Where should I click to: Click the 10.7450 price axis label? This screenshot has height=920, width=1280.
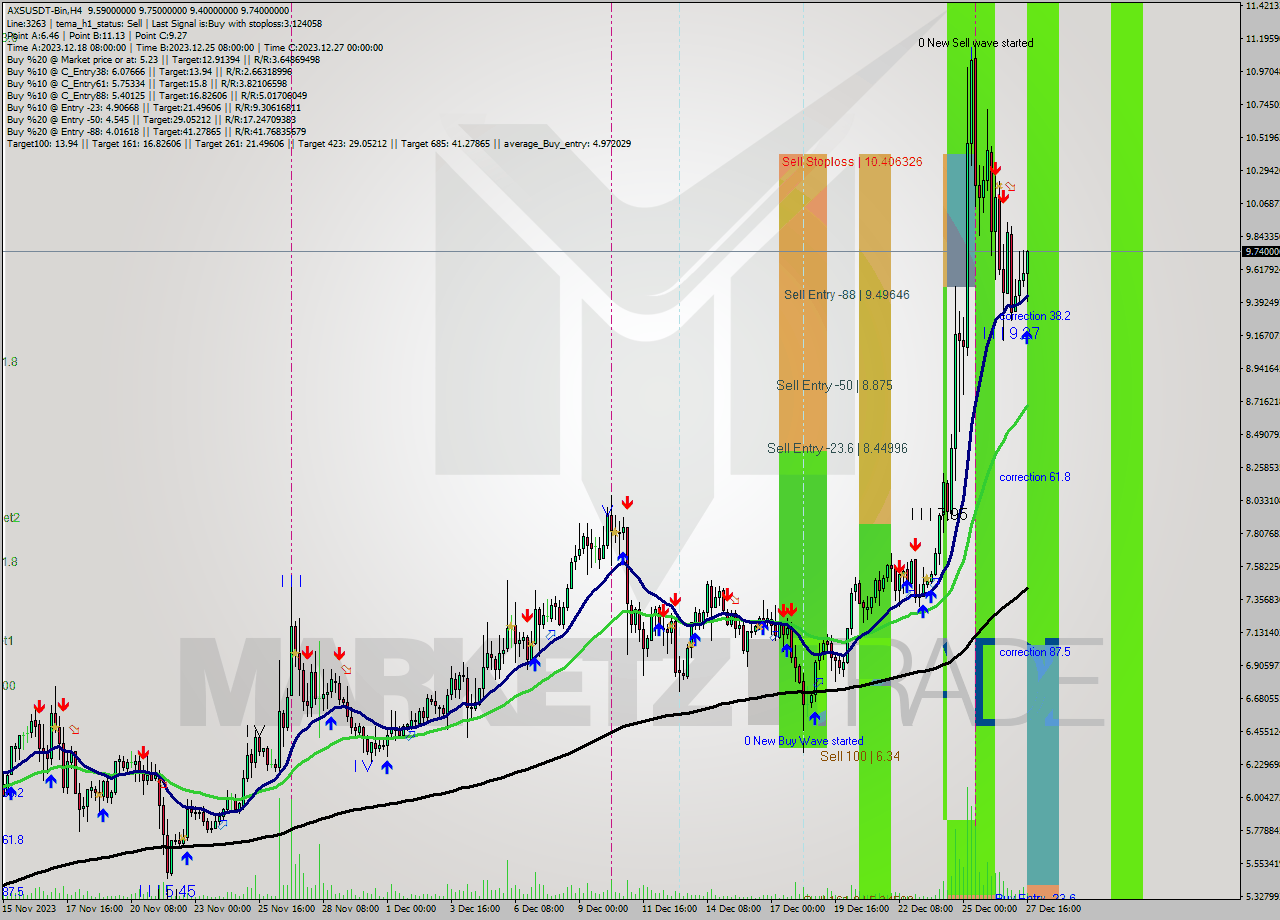pos(1261,105)
